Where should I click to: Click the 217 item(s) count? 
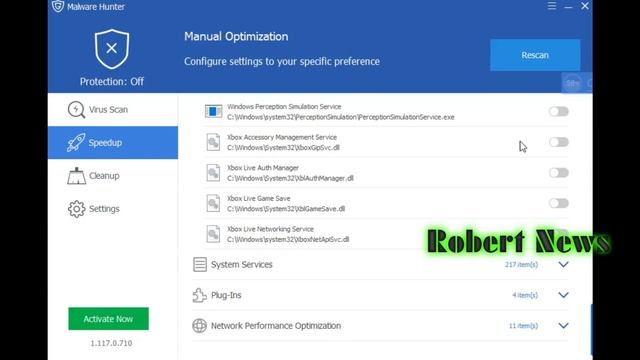pos(521,264)
